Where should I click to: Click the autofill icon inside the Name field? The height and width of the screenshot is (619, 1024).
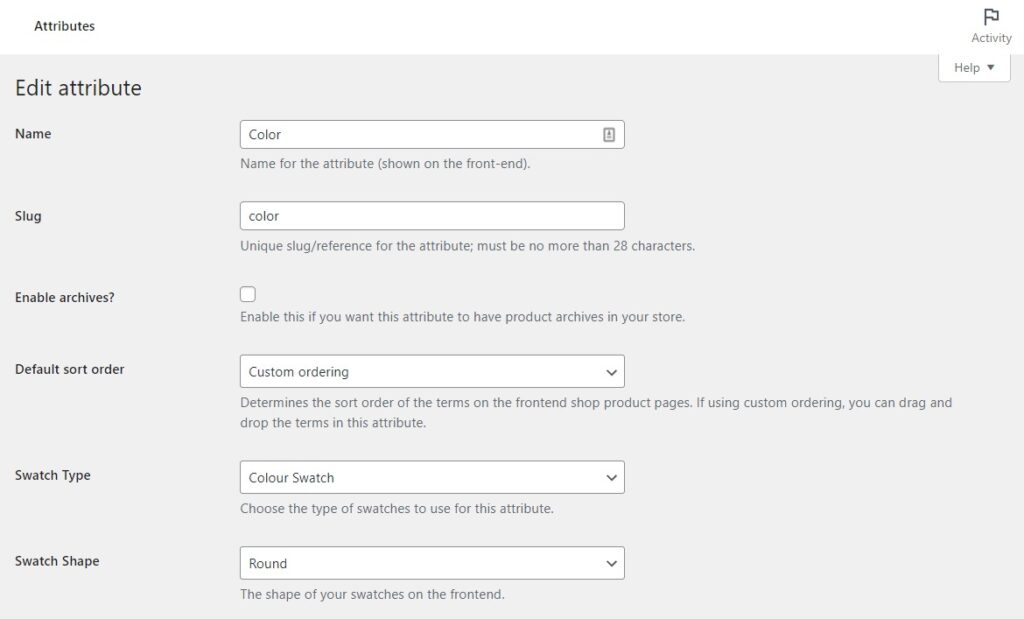coord(610,133)
